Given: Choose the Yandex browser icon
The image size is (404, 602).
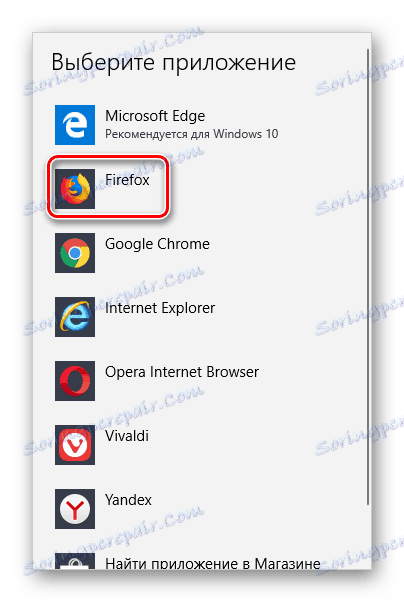Looking at the screenshot, I should 75,509.
